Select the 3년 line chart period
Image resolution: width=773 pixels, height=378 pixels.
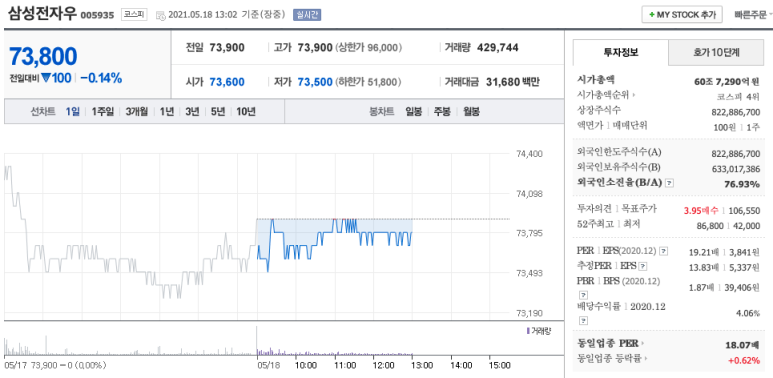pyautogui.click(x=192, y=111)
